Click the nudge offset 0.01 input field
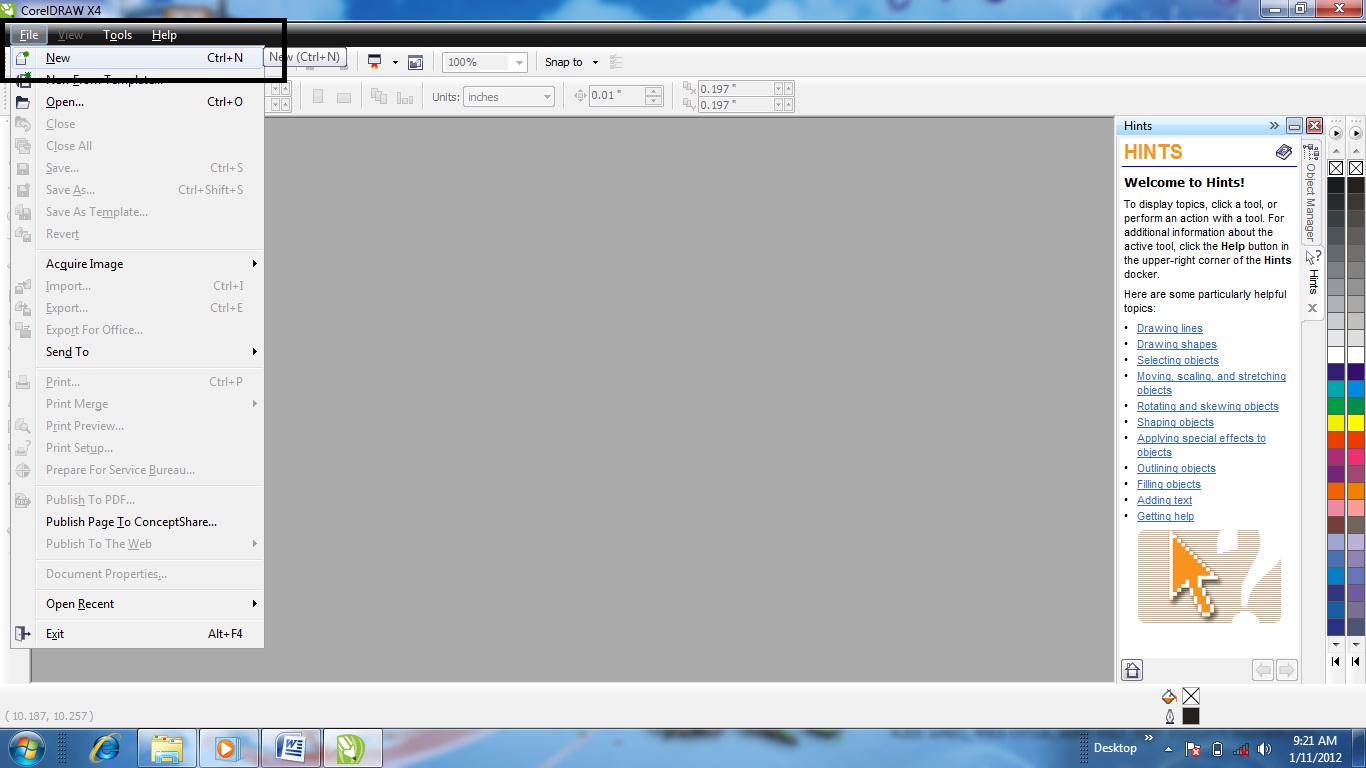 617,96
